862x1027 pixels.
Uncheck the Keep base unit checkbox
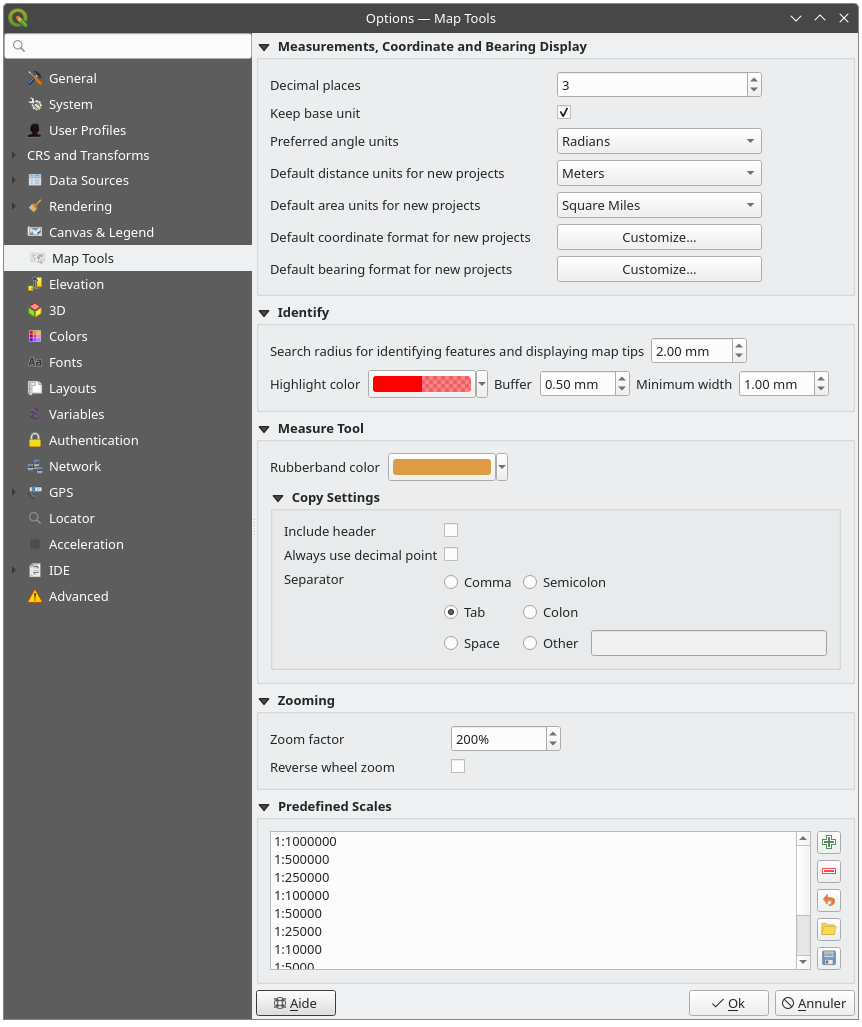pos(564,113)
